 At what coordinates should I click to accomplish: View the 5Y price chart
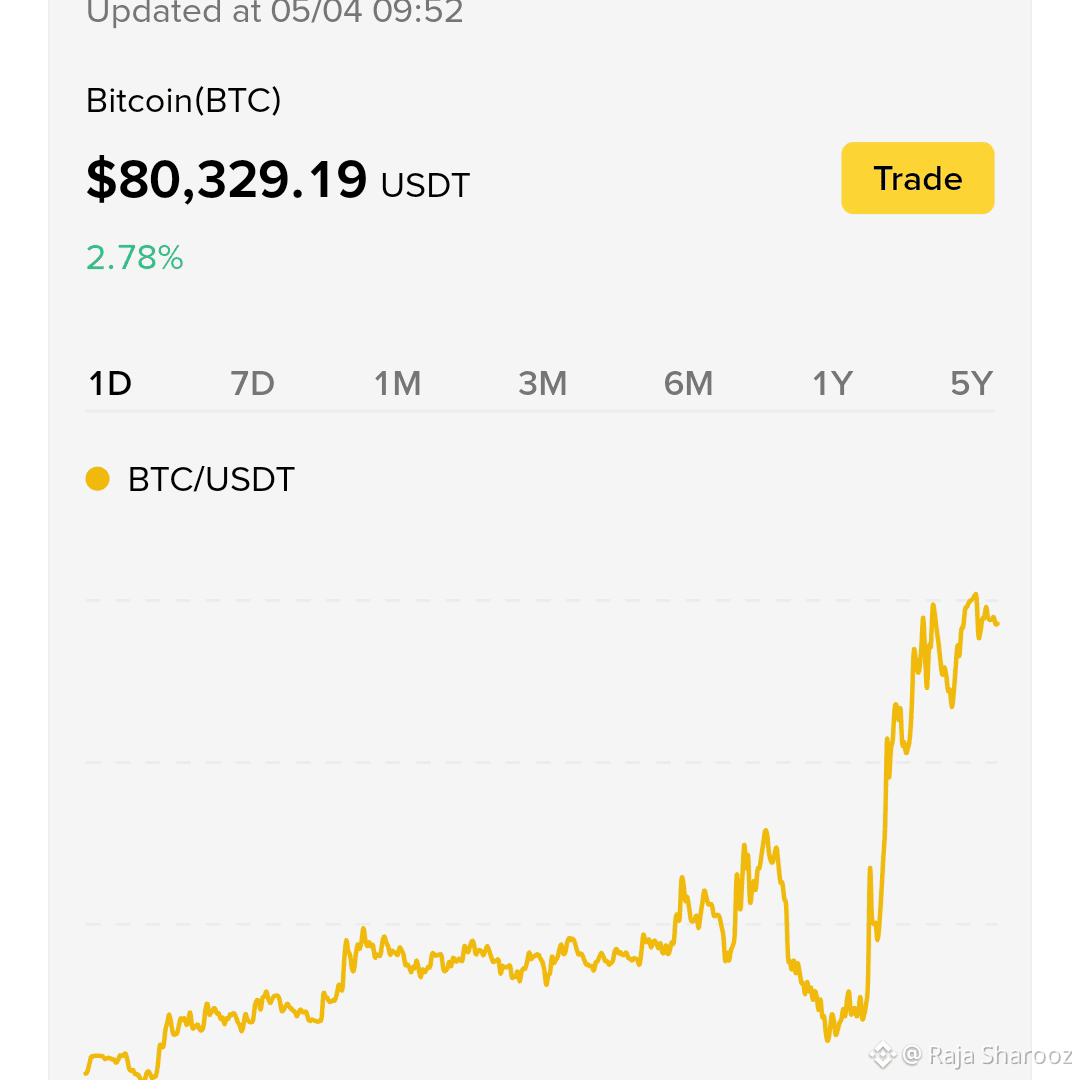pos(972,384)
